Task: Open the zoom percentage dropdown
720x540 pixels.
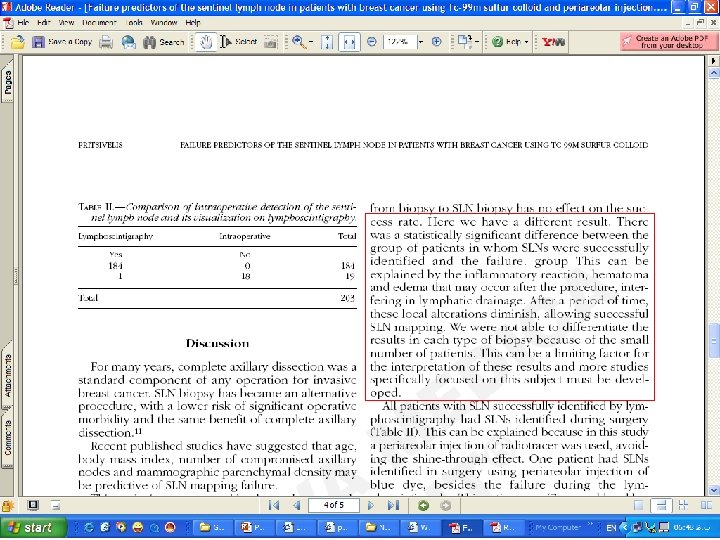Action: click(420, 42)
